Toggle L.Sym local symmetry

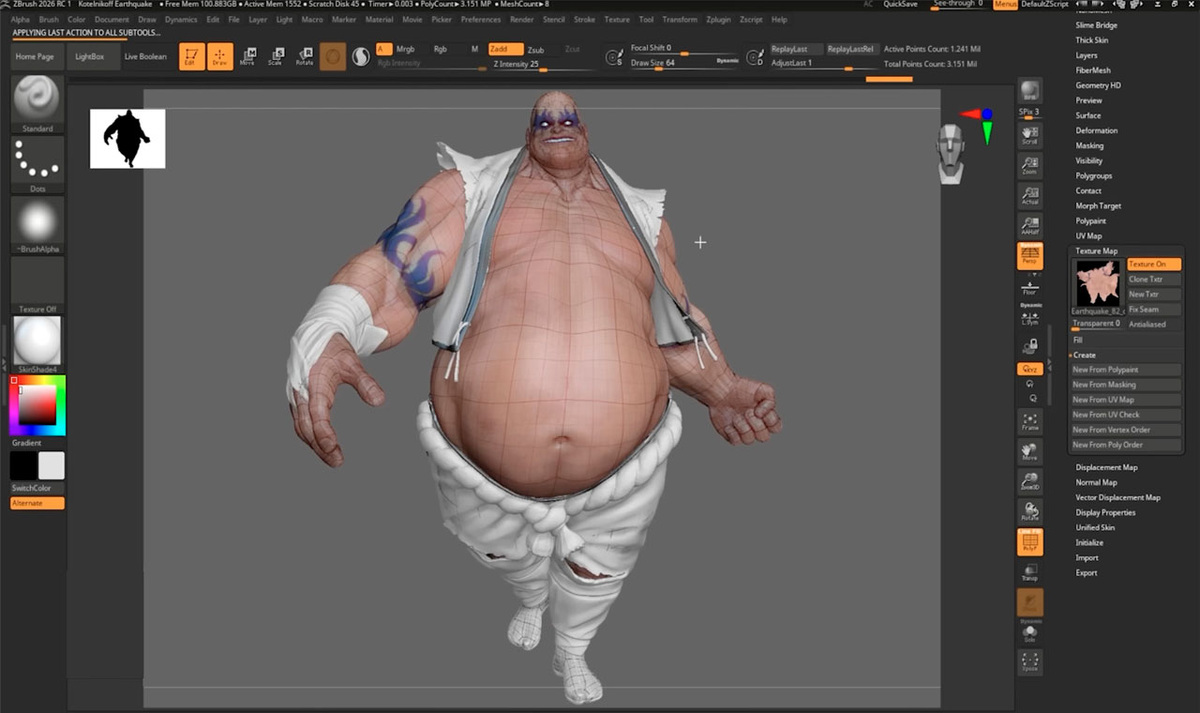click(x=1030, y=317)
